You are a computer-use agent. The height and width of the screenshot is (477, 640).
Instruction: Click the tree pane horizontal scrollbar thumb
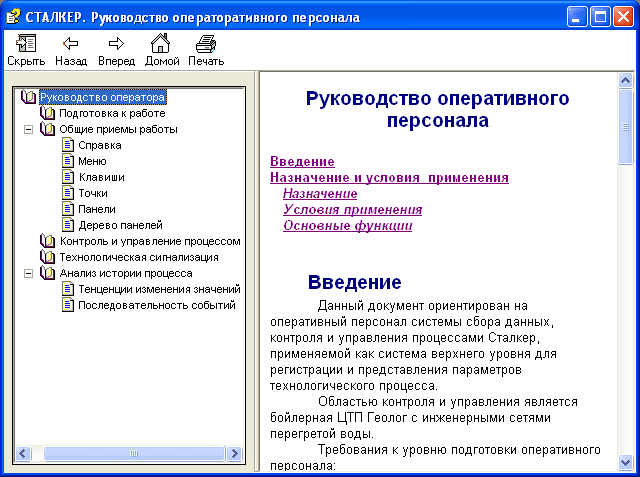(x=134, y=453)
